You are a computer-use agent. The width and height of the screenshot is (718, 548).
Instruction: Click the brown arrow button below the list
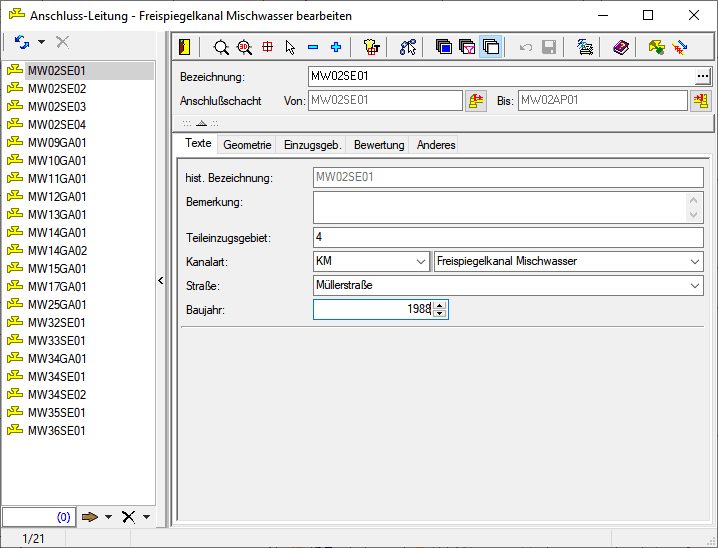tap(90, 517)
